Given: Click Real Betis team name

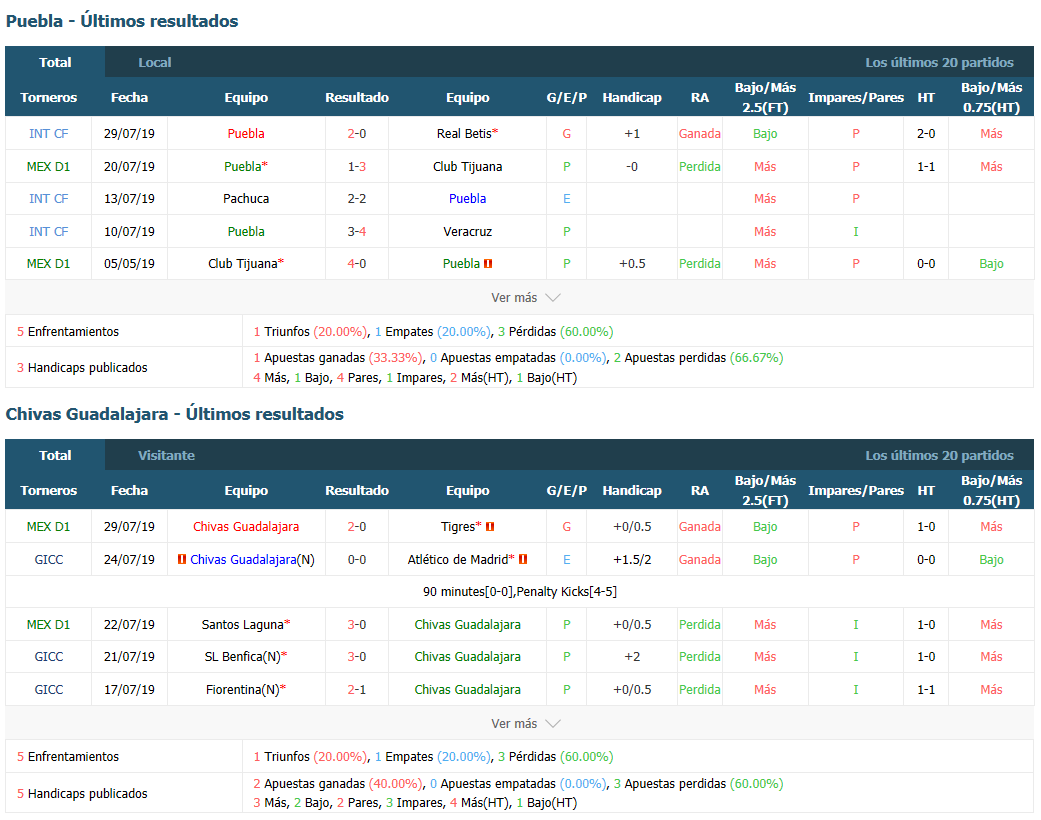Looking at the screenshot, I should [464, 133].
